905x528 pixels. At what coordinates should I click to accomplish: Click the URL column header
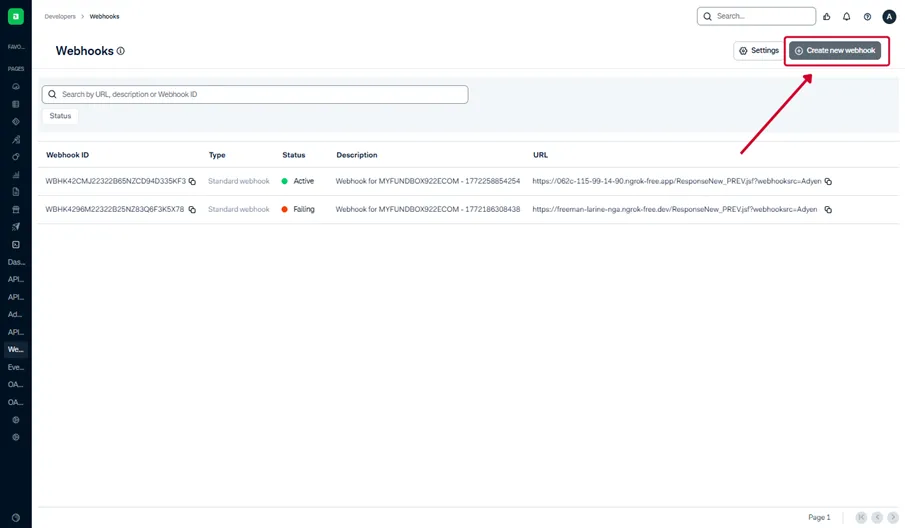click(540, 155)
